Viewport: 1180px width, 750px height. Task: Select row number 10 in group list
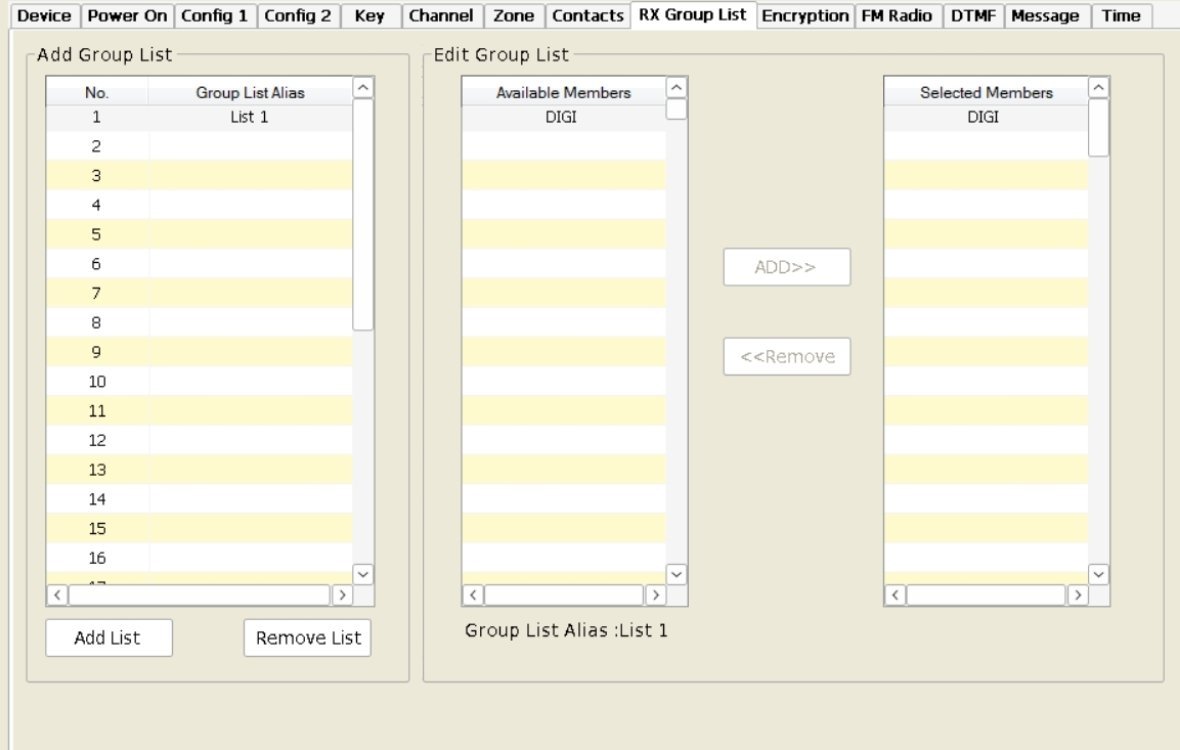pyautogui.click(x=199, y=381)
